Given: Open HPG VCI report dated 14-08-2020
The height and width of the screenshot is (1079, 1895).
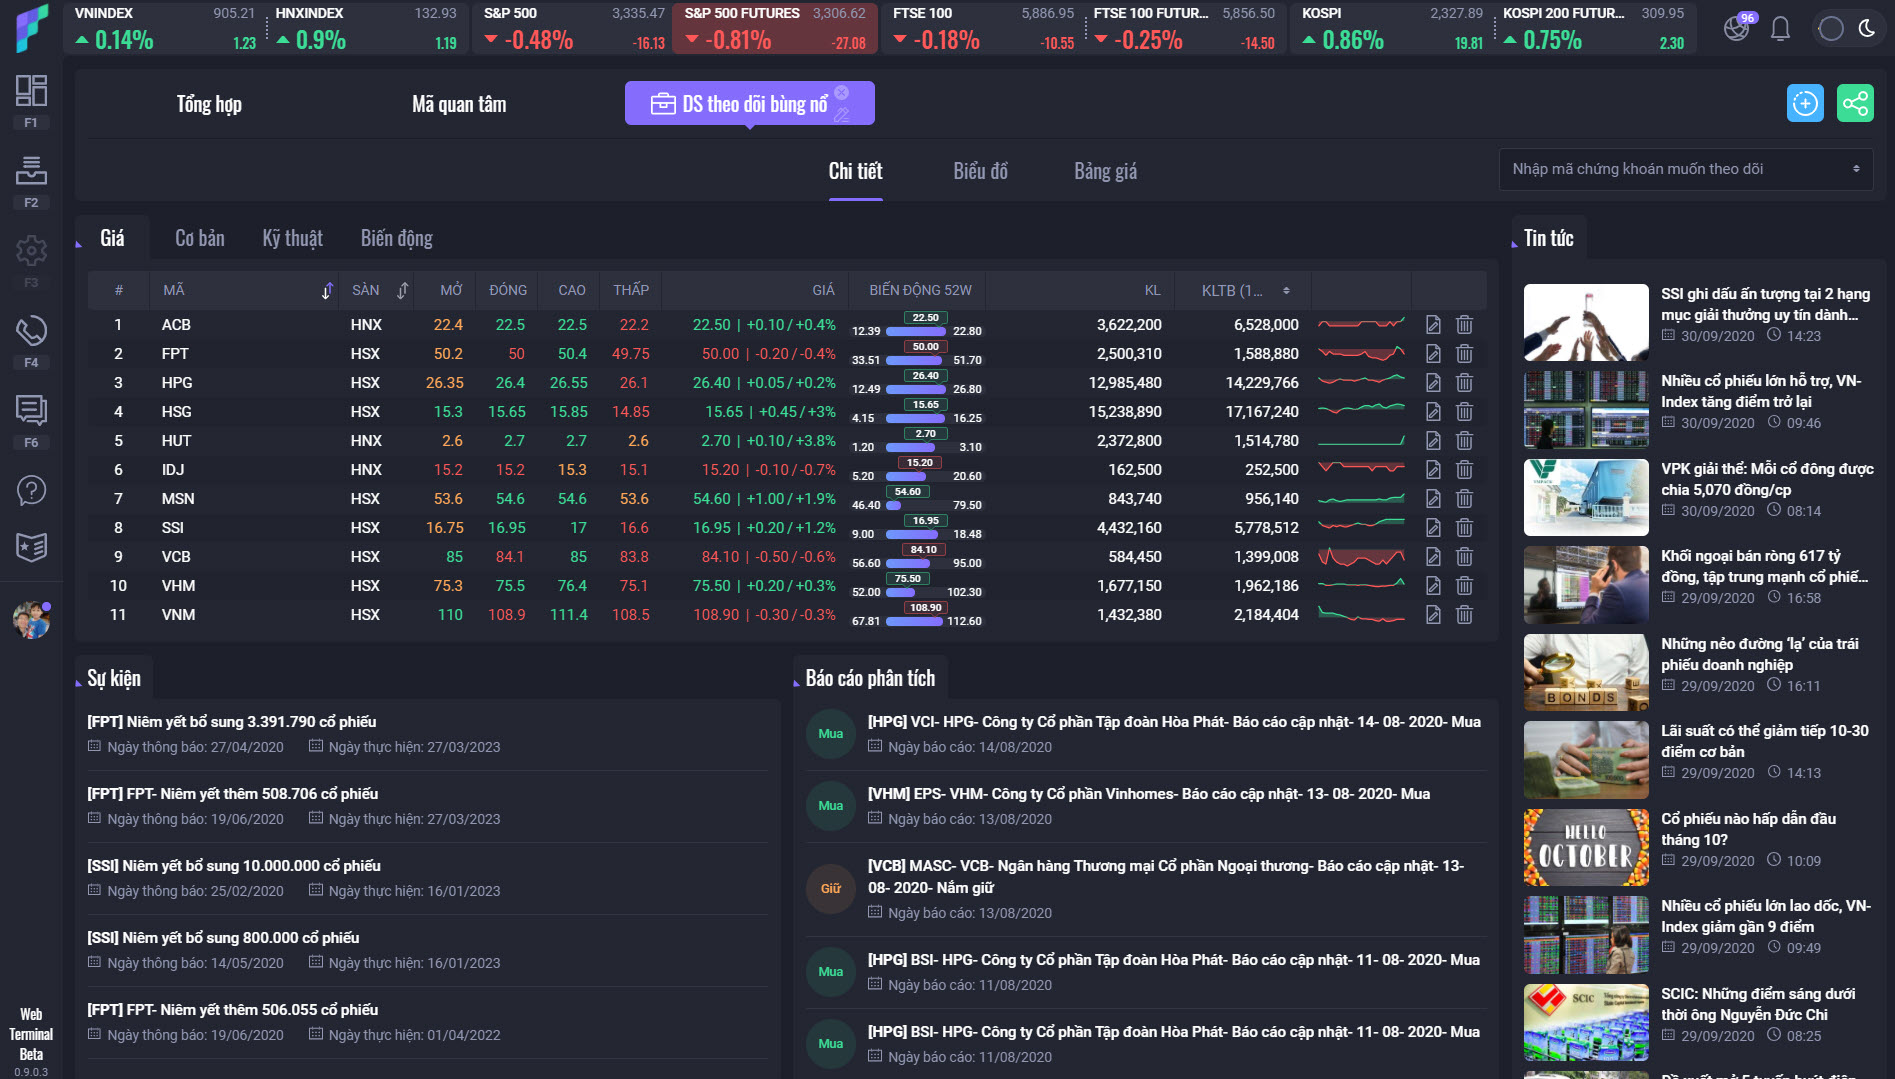Looking at the screenshot, I should (x=1173, y=722).
